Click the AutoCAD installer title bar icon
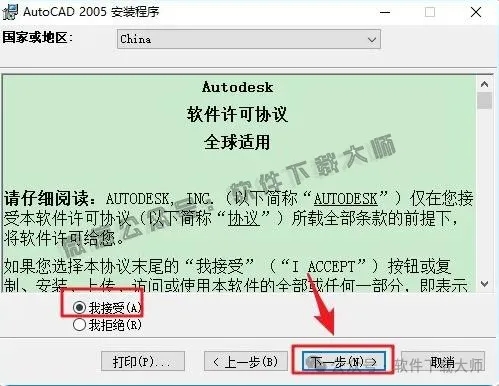Viewport: 499px width, 386px height. 10,12
